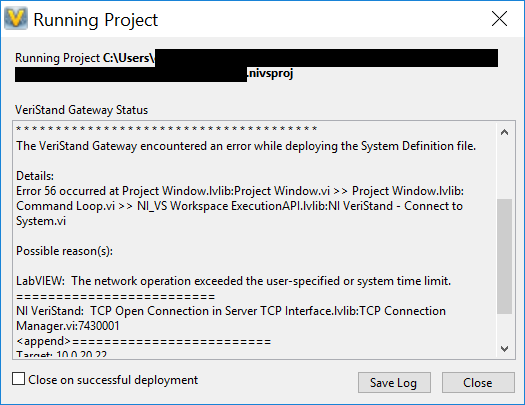Enable Close on successful deployment checkbox
Image resolution: width=525 pixels, height=405 pixels.
(18, 379)
